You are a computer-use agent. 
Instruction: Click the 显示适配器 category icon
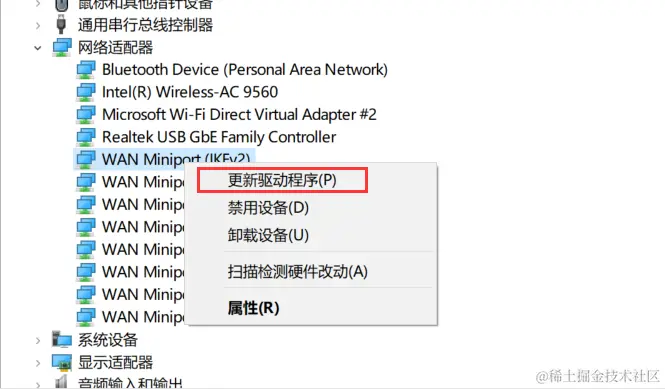(x=62, y=362)
